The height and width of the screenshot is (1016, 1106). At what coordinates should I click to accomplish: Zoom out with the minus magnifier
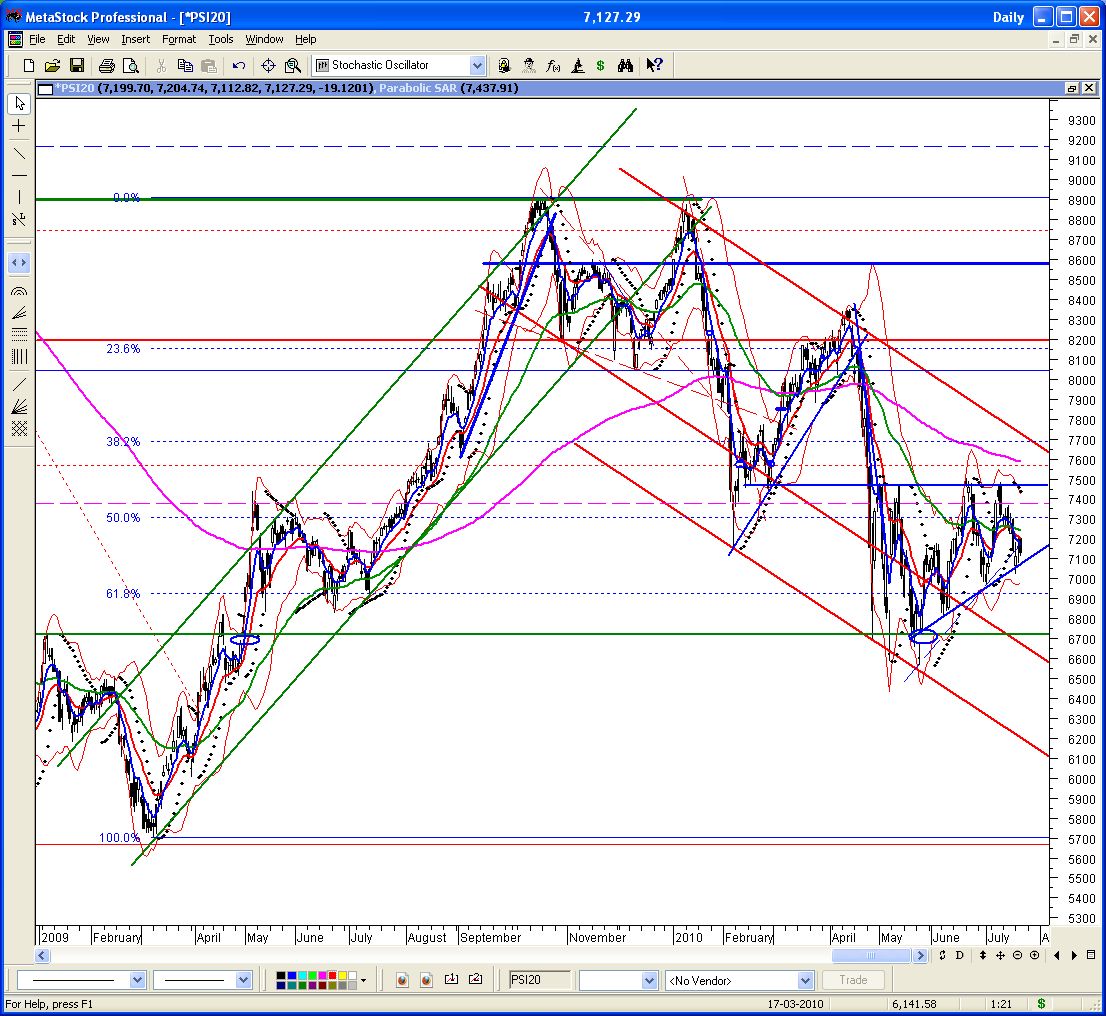click(x=1017, y=955)
